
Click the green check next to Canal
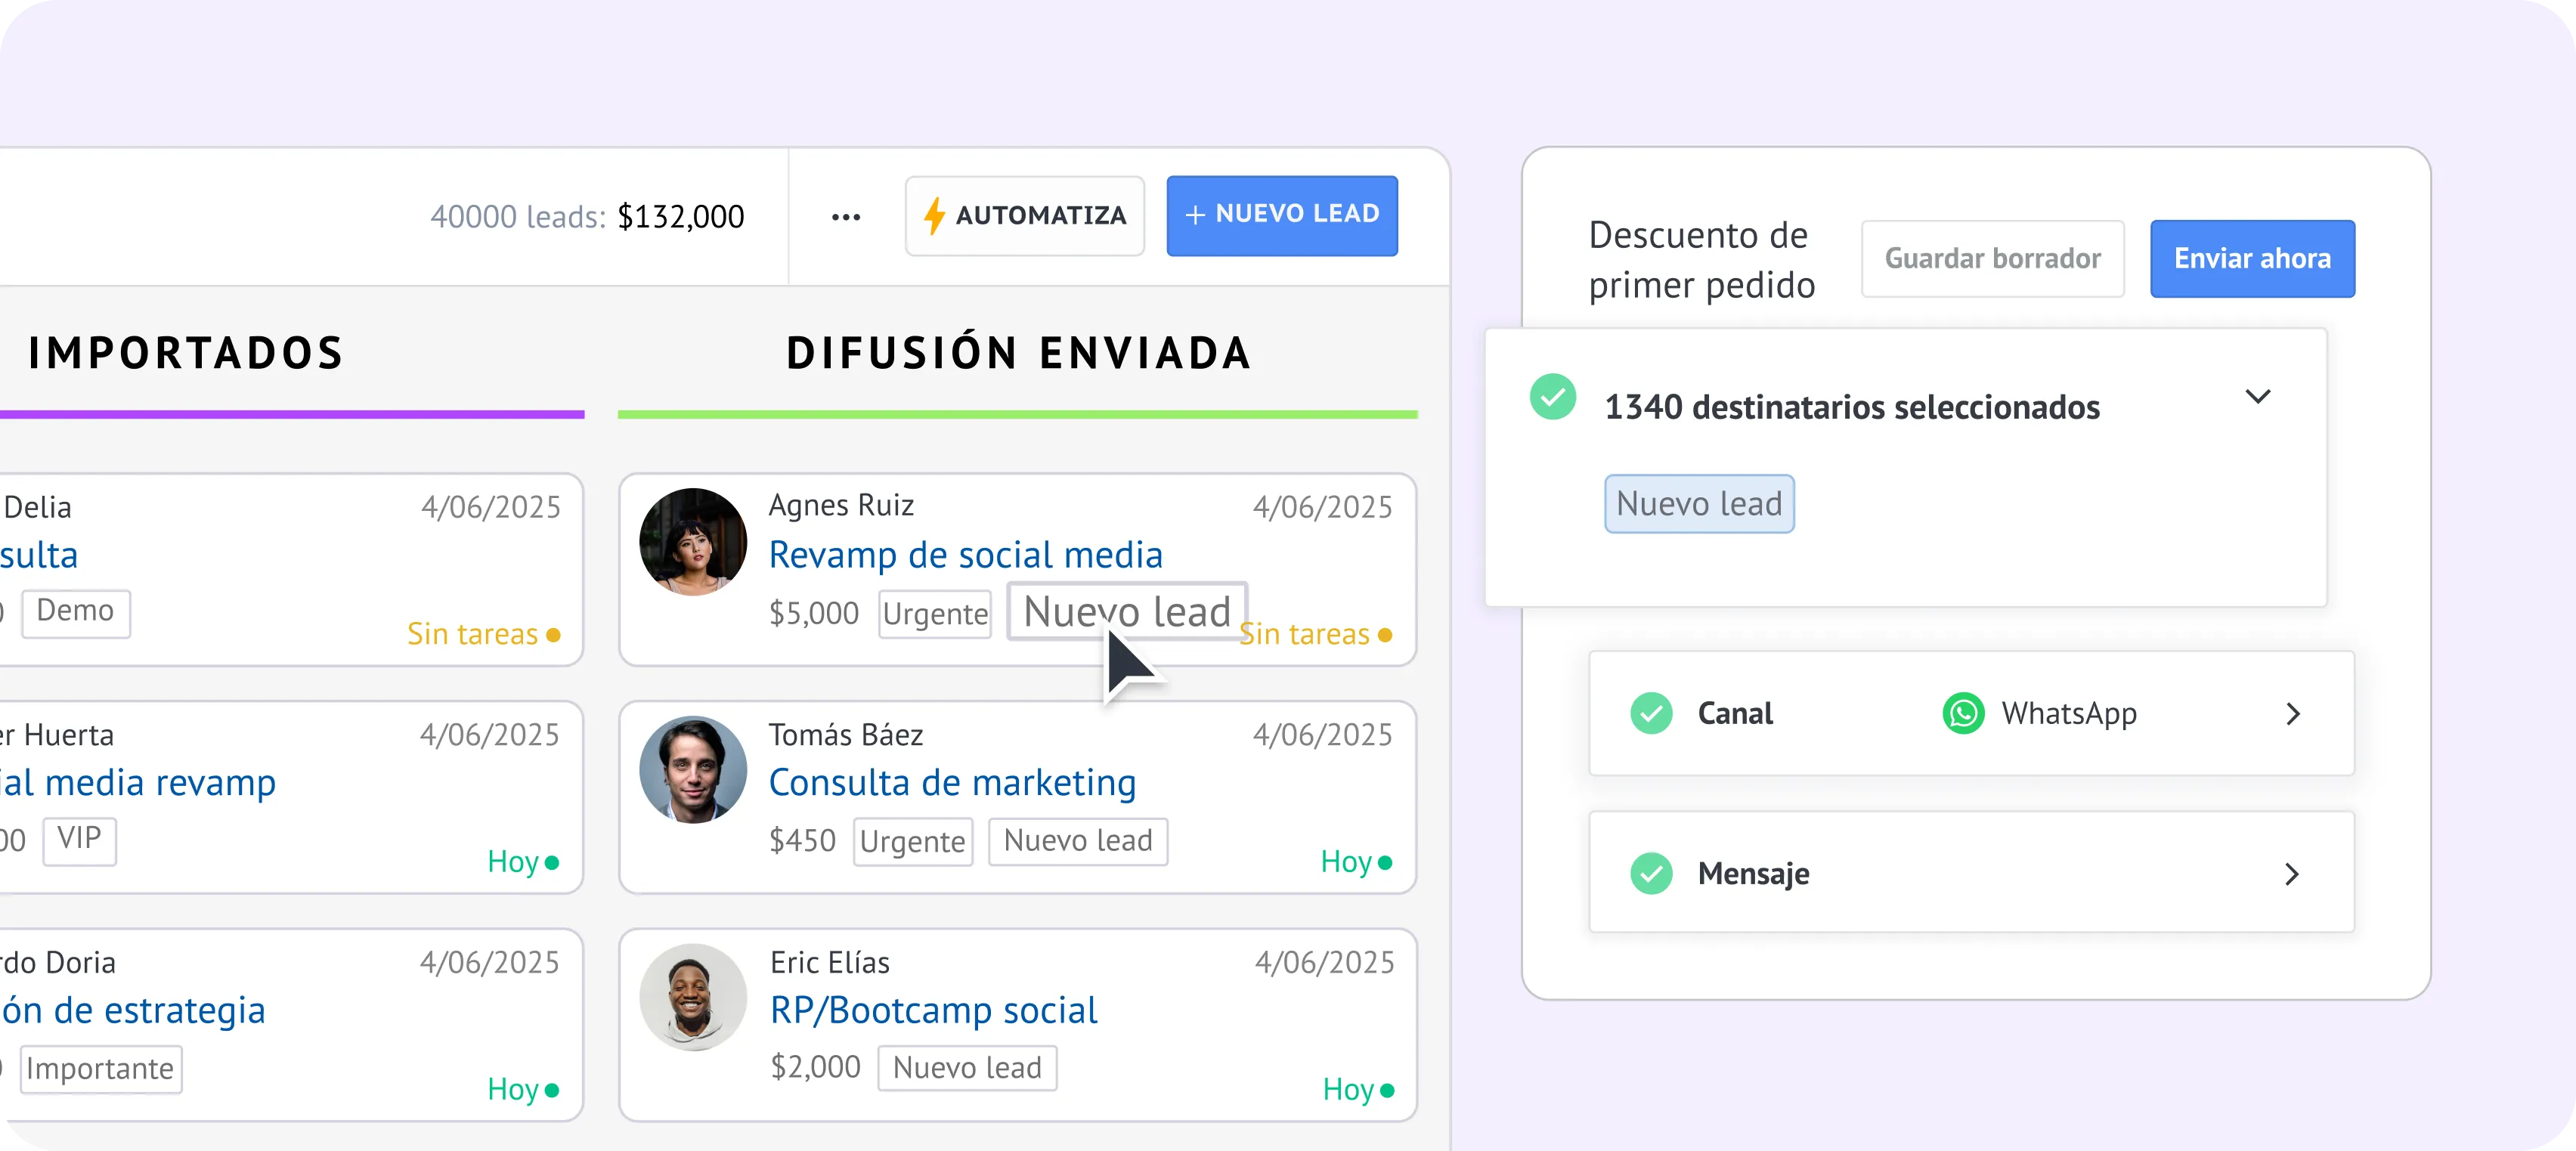[1651, 713]
